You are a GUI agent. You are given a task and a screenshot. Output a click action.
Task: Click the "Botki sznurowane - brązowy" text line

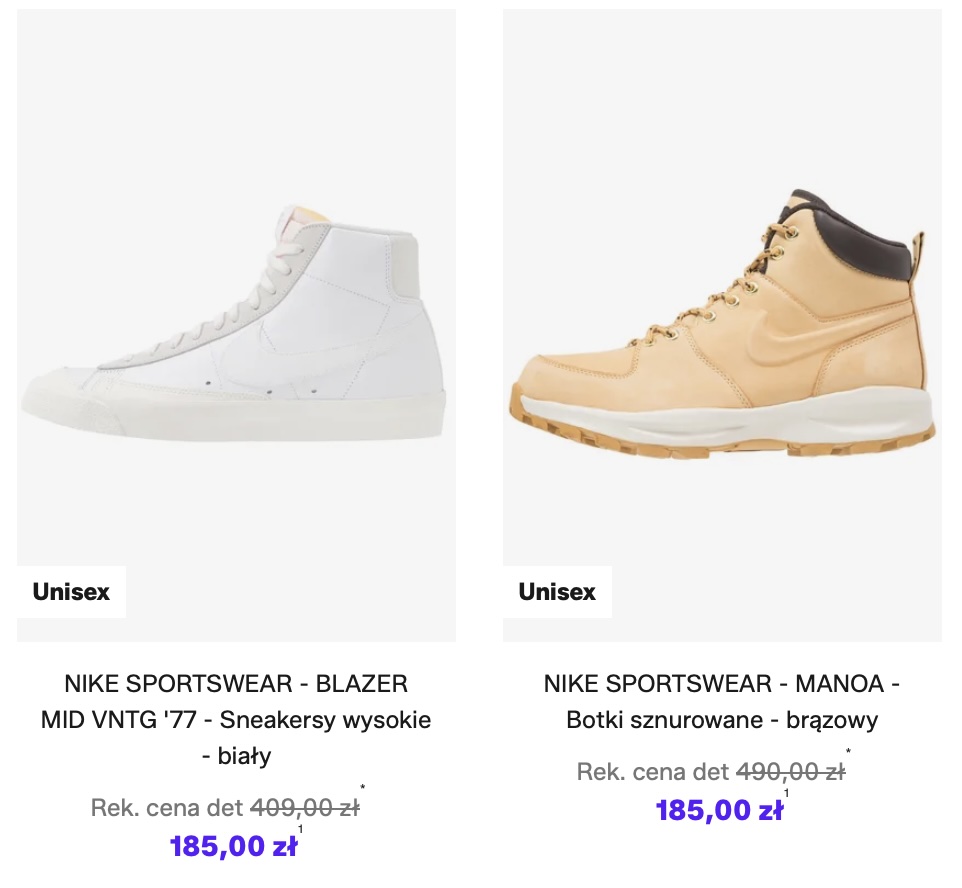point(721,720)
